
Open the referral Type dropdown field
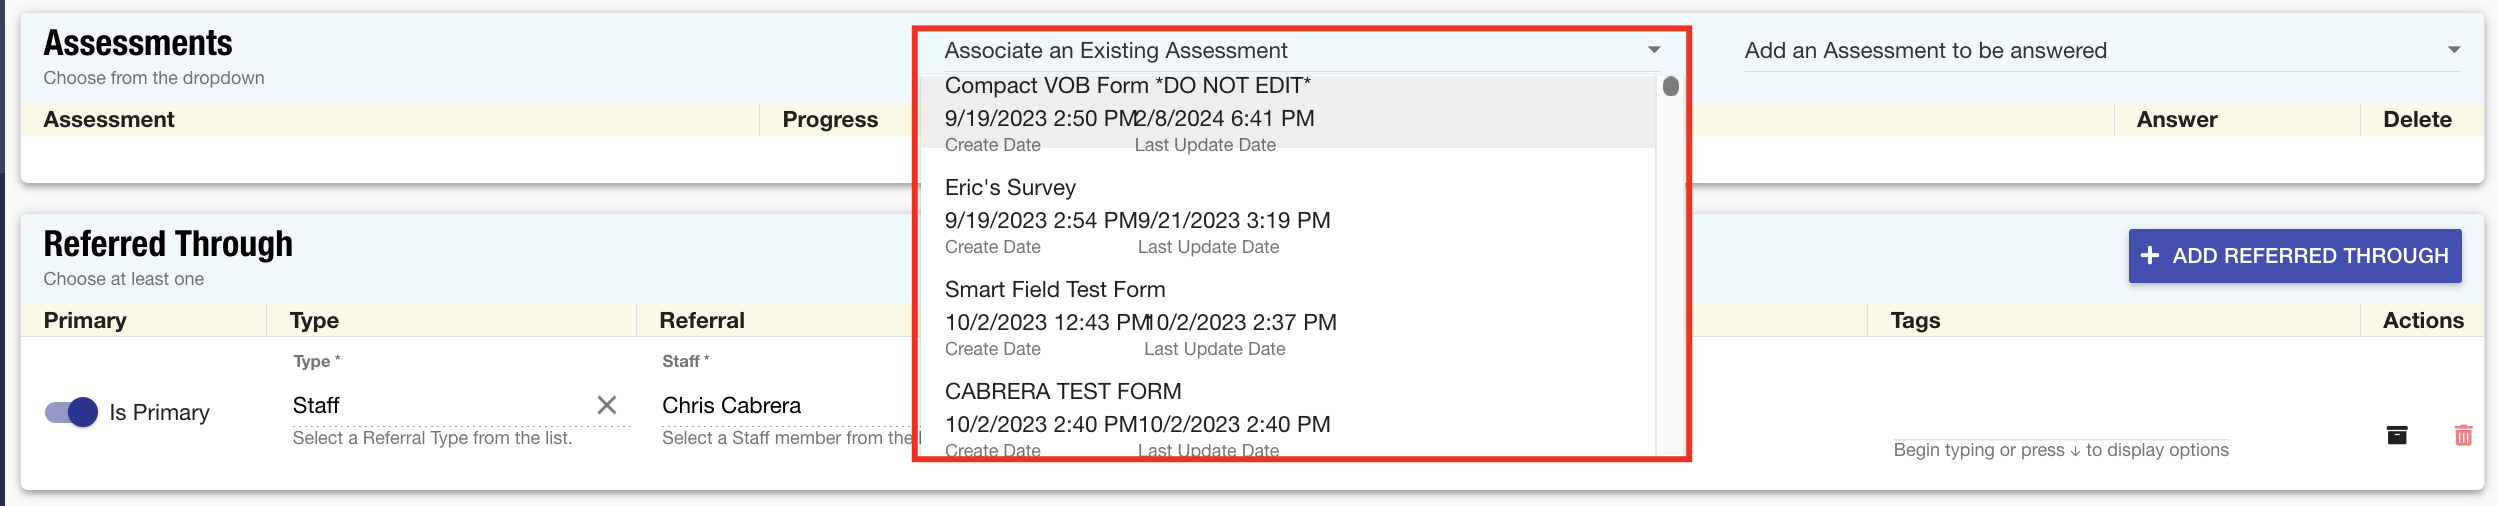tap(440, 405)
